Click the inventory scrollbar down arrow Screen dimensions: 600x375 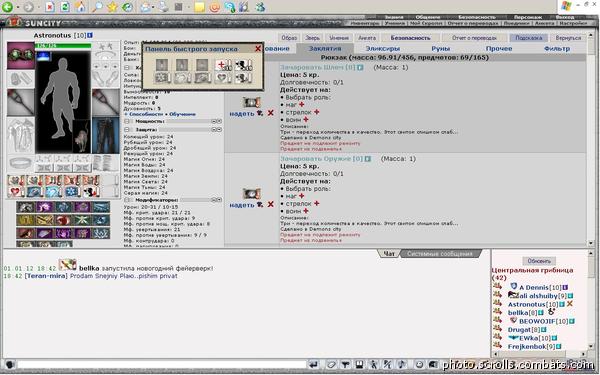click(x=591, y=243)
